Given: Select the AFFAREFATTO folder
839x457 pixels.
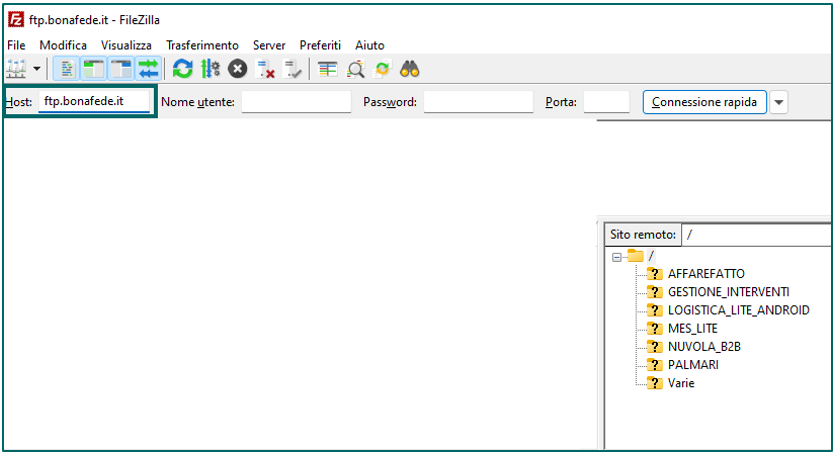Looking at the screenshot, I should coord(706,274).
